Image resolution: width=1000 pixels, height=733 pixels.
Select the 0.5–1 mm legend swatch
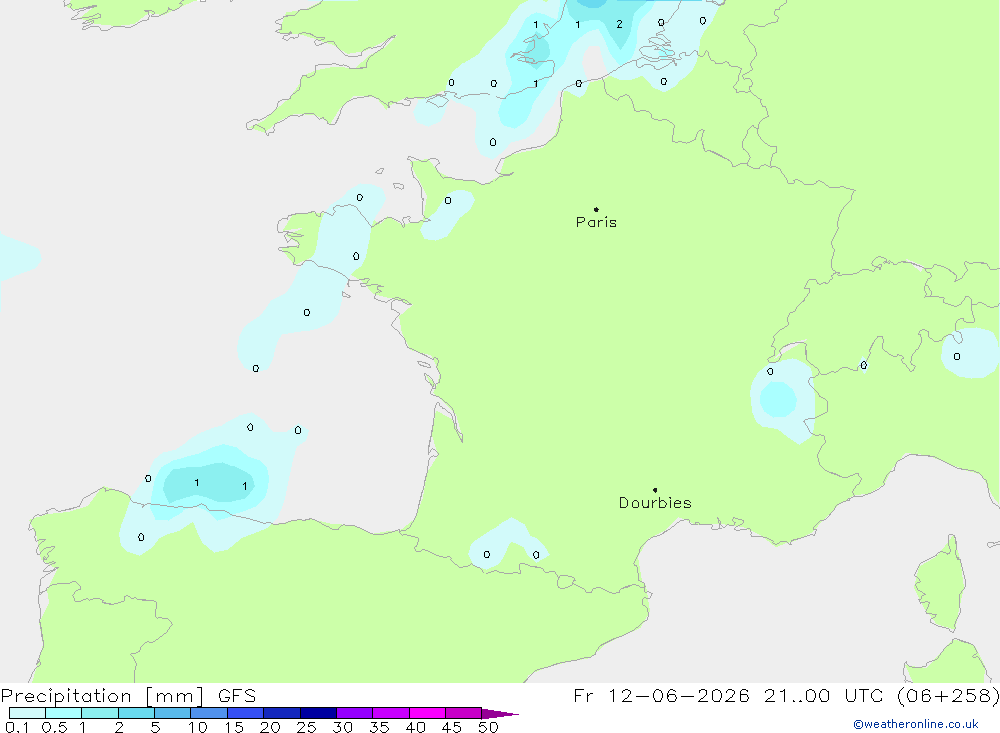click(64, 713)
